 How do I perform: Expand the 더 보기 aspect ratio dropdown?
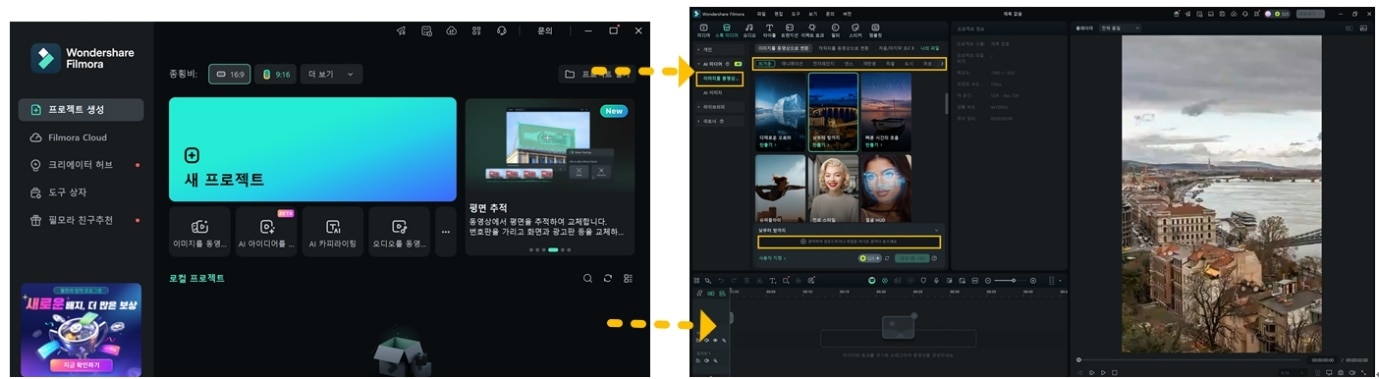pyautogui.click(x=331, y=74)
